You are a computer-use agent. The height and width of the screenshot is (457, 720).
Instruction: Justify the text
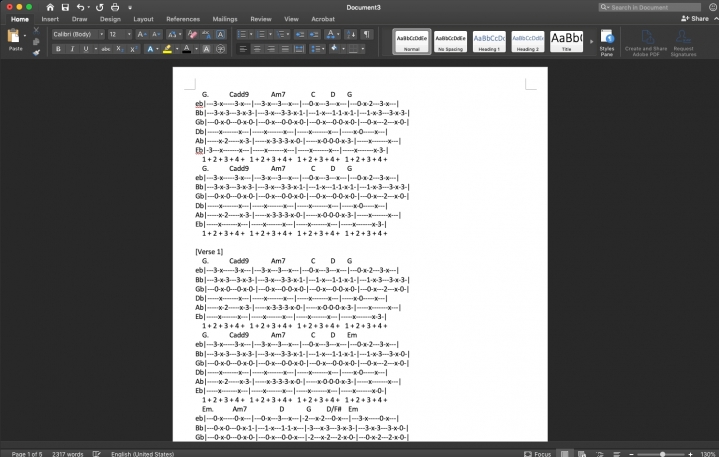(x=285, y=49)
